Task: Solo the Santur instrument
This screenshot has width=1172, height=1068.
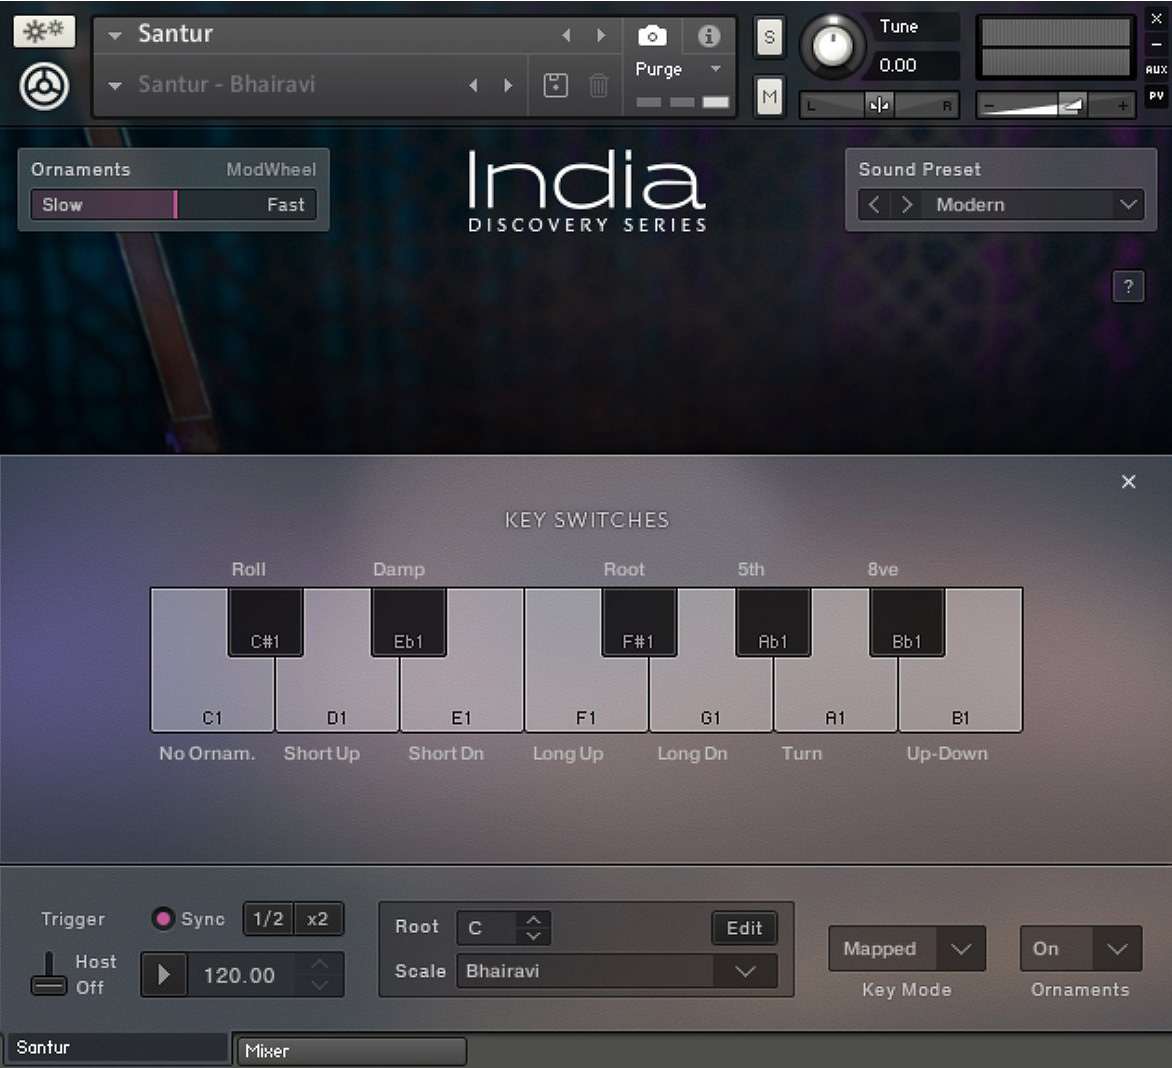Action: (767, 38)
